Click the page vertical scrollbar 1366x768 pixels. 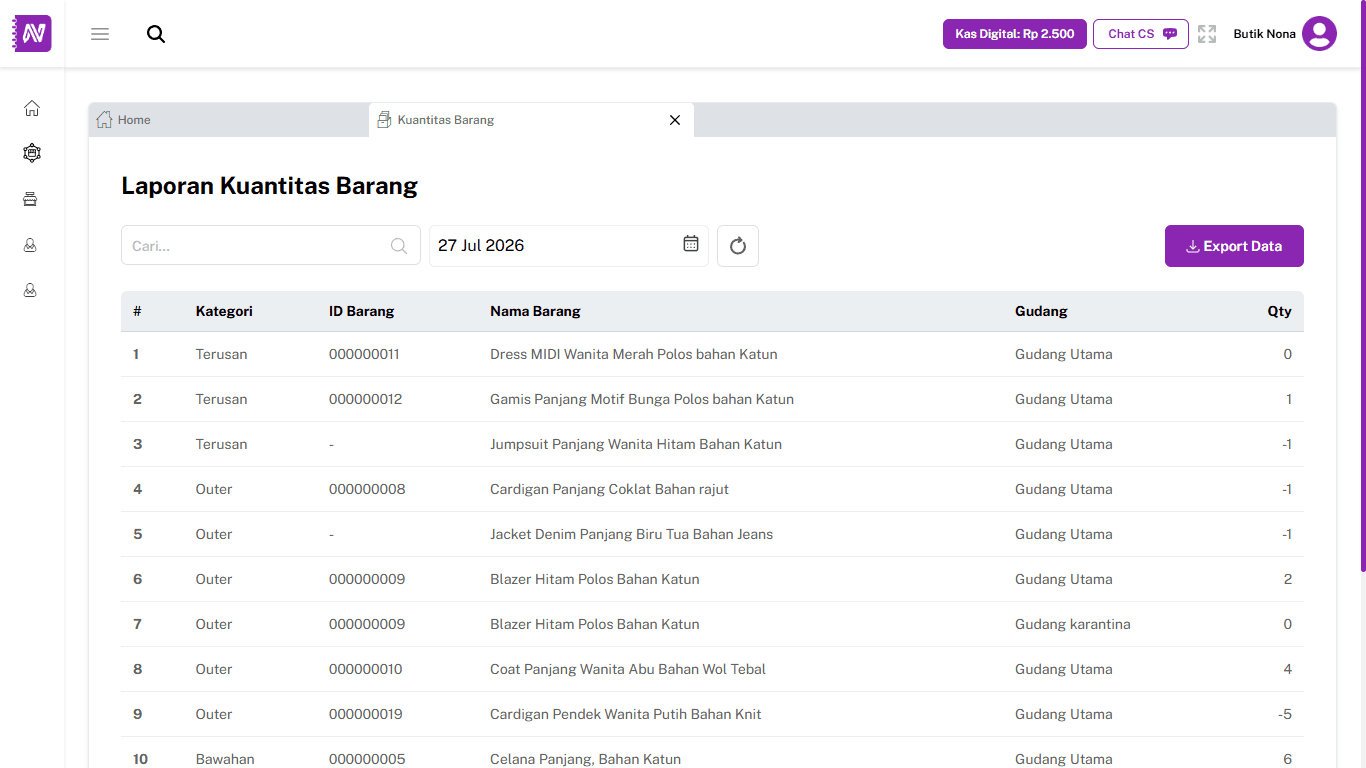tap(1363, 286)
